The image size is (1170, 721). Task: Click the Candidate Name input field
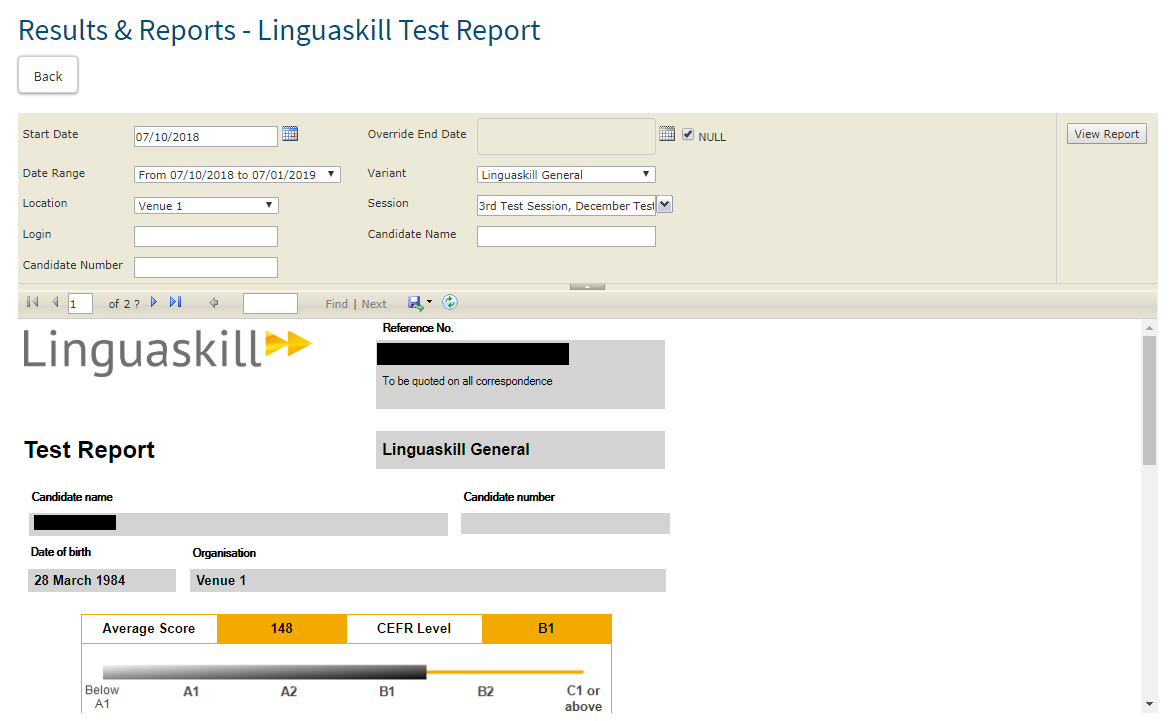coord(566,237)
